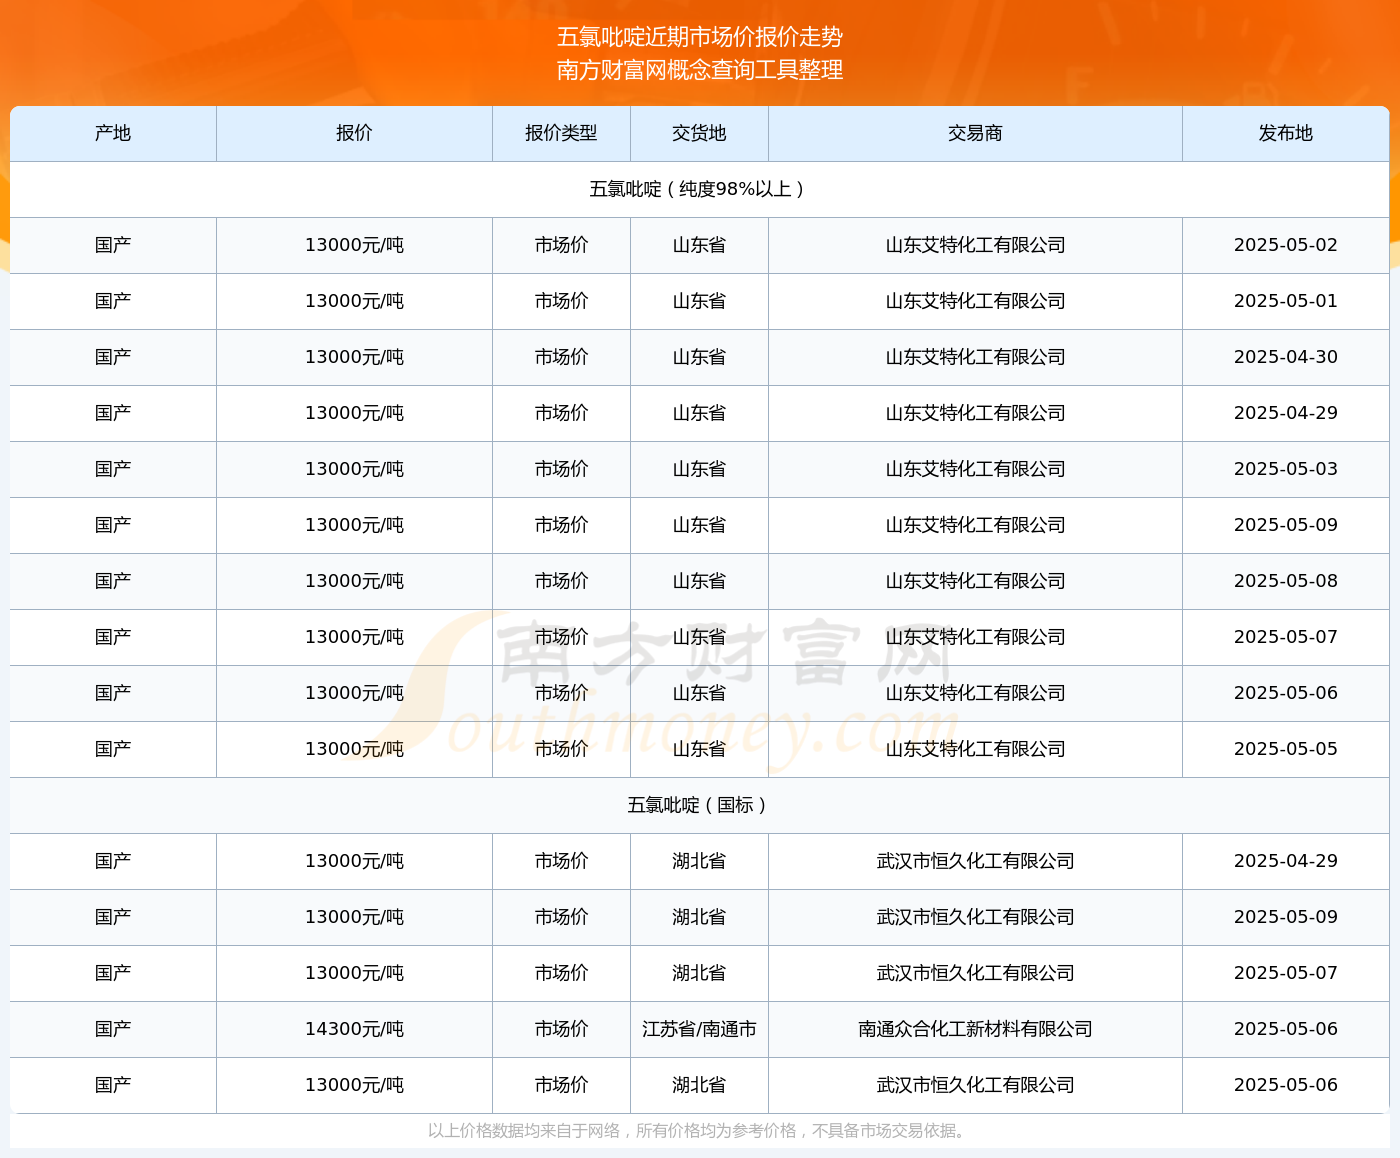Click section heading 五氯吡啶（纯度98%以上）

(x=699, y=189)
